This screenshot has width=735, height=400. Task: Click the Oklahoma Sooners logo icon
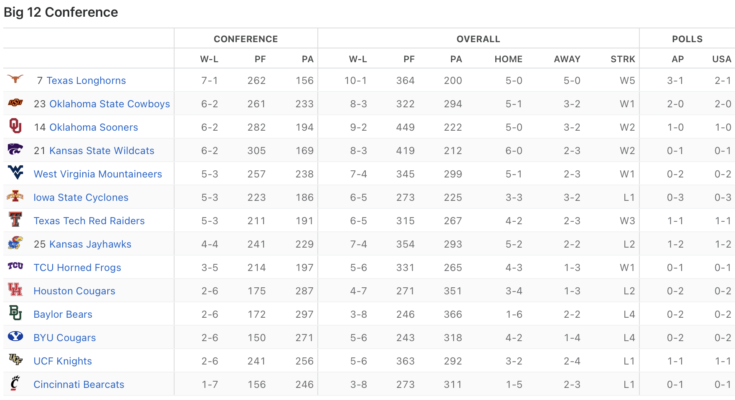click(x=15, y=127)
